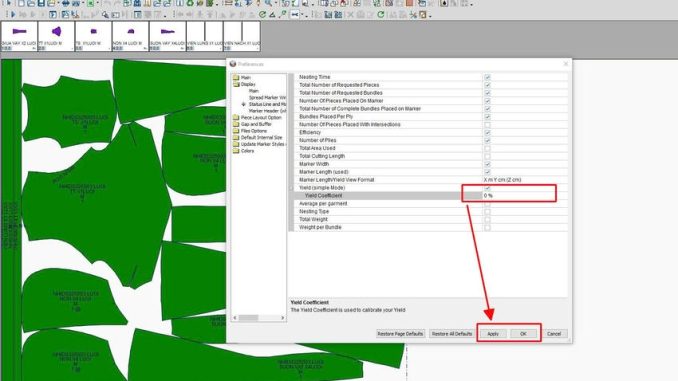Open Files Options category
This screenshot has width=678, height=381.
point(254,131)
